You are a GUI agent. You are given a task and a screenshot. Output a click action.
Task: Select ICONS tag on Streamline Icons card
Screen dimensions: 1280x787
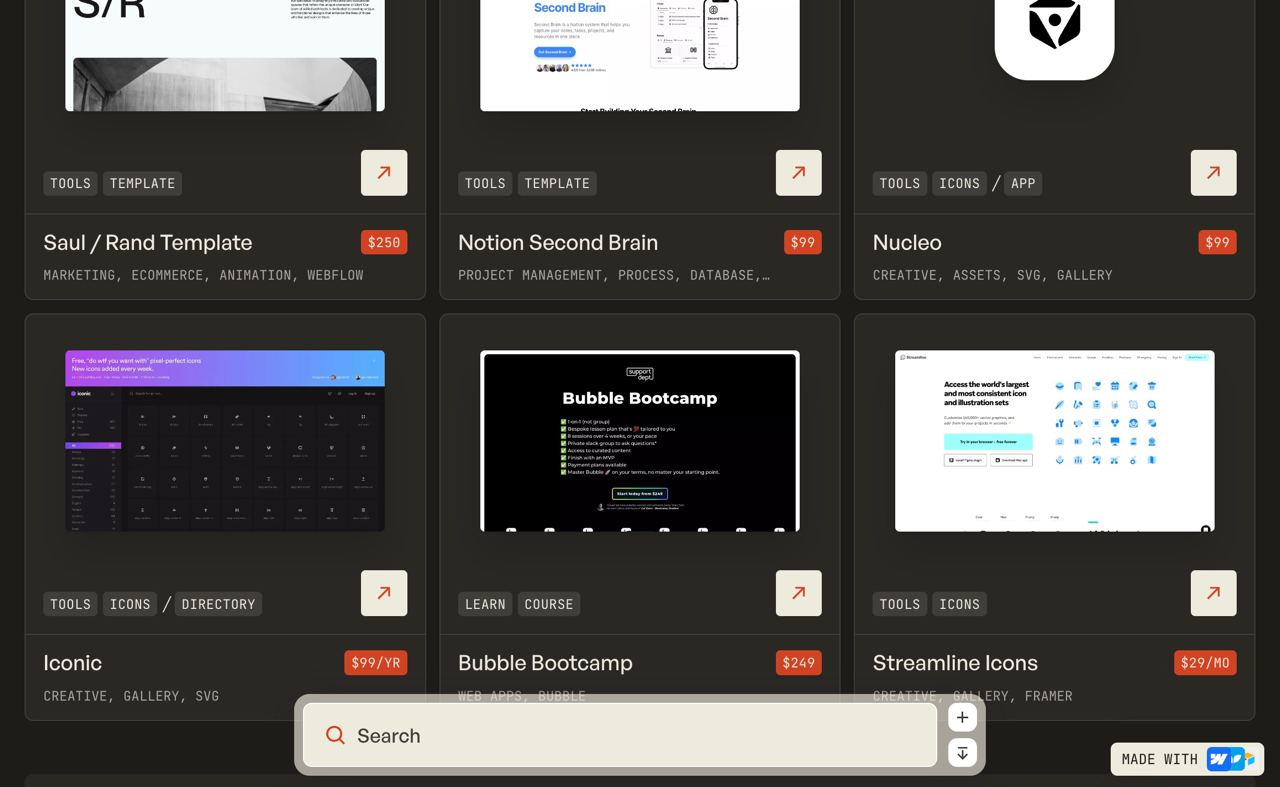[960, 604]
